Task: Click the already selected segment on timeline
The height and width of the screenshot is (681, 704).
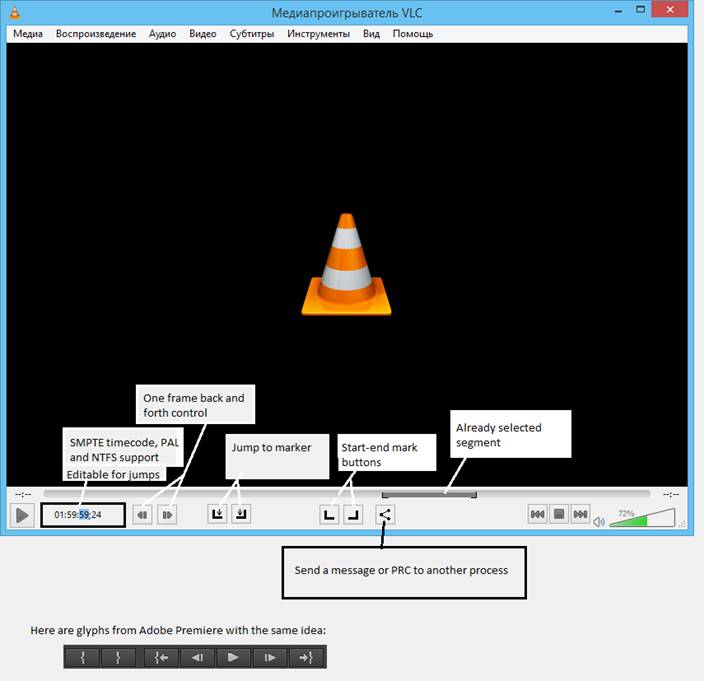Action: point(429,494)
